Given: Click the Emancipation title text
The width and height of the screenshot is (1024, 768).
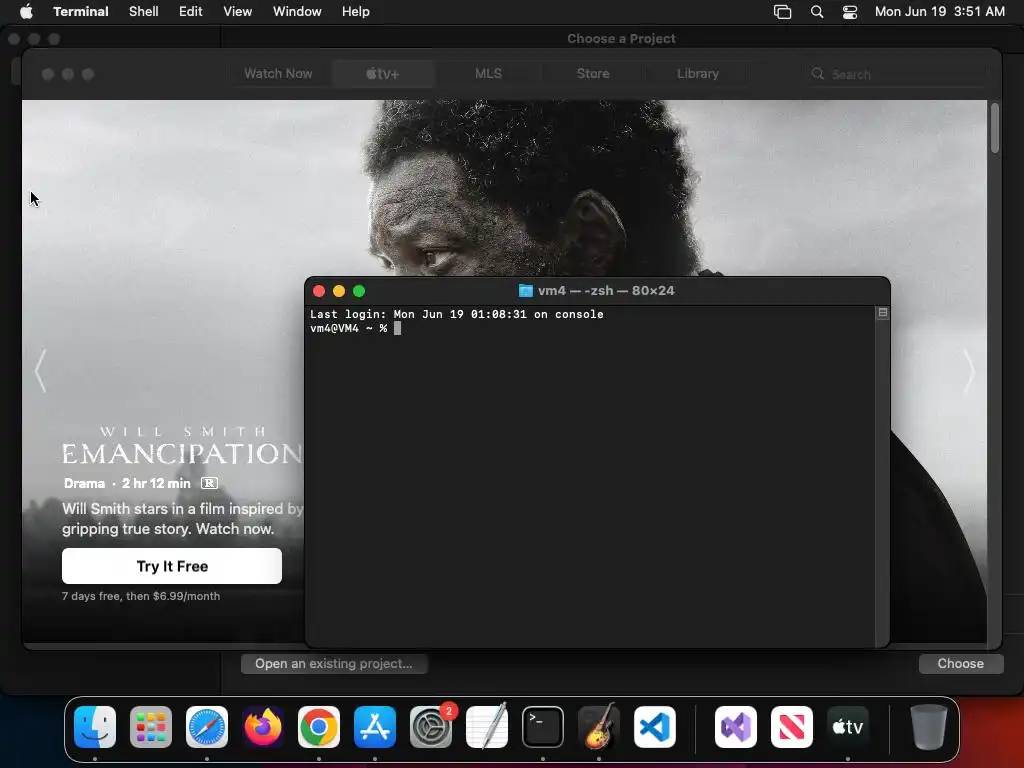Looking at the screenshot, I should coord(182,453).
